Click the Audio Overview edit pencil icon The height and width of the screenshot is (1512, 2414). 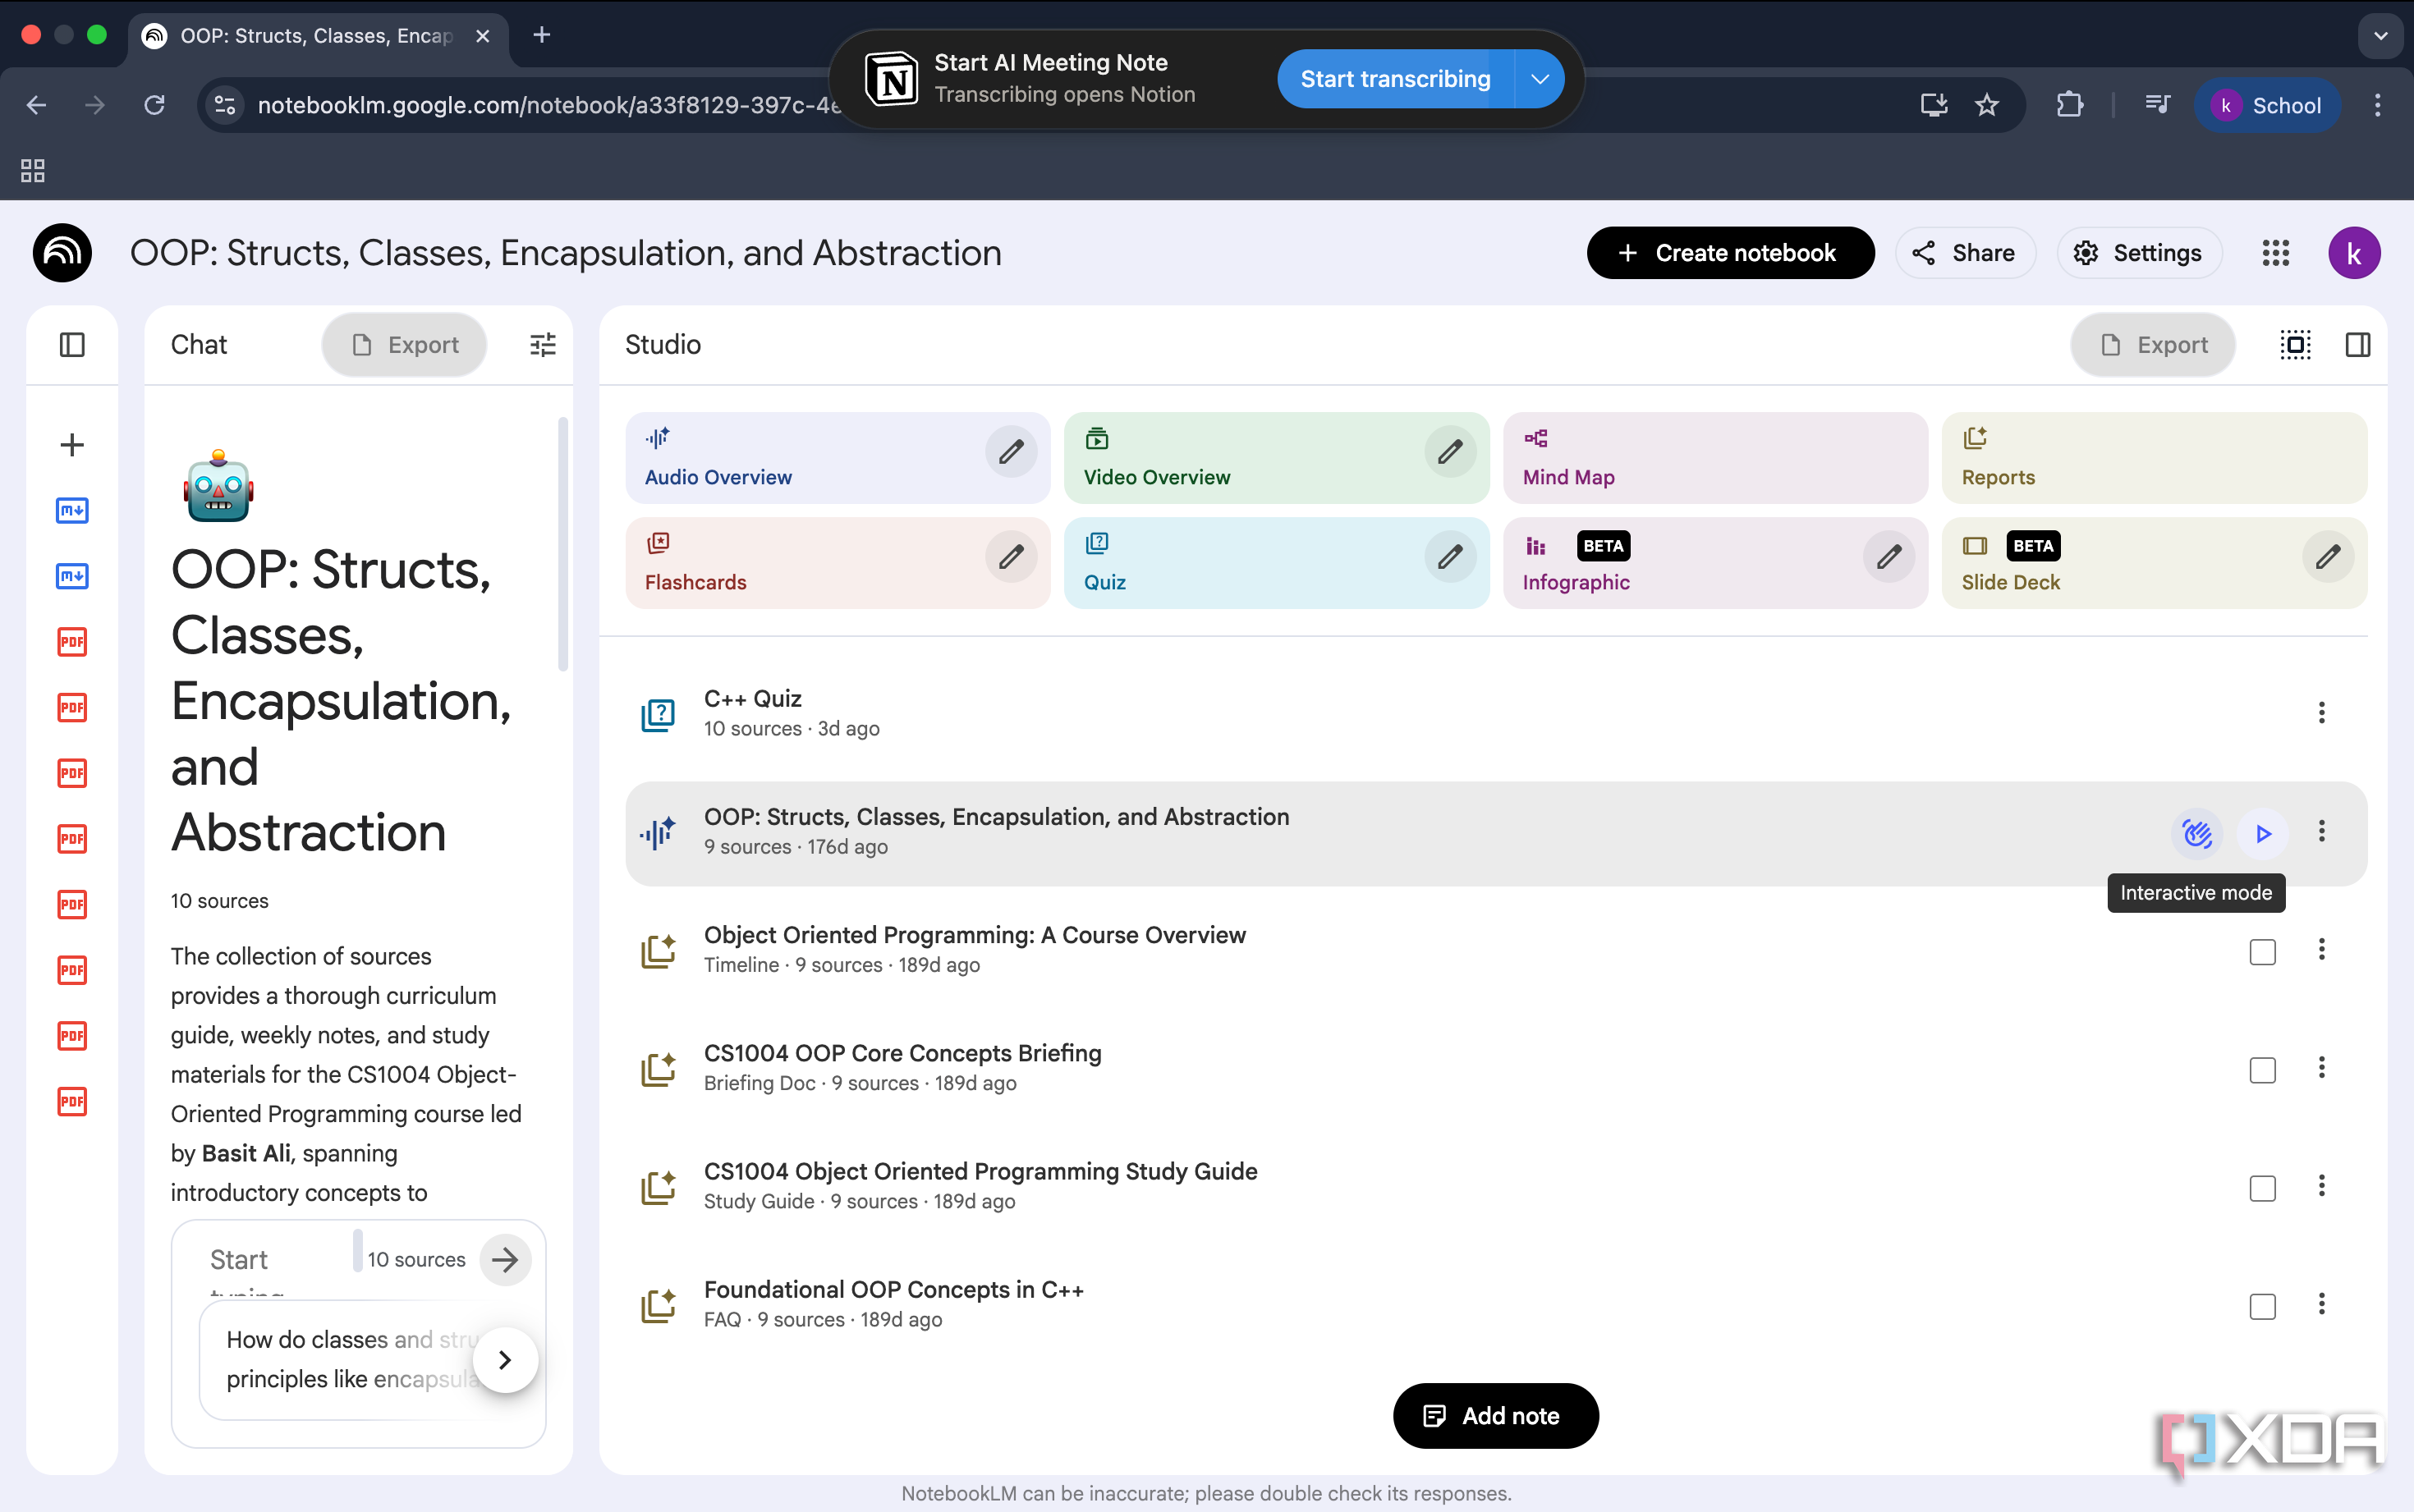coord(1011,452)
